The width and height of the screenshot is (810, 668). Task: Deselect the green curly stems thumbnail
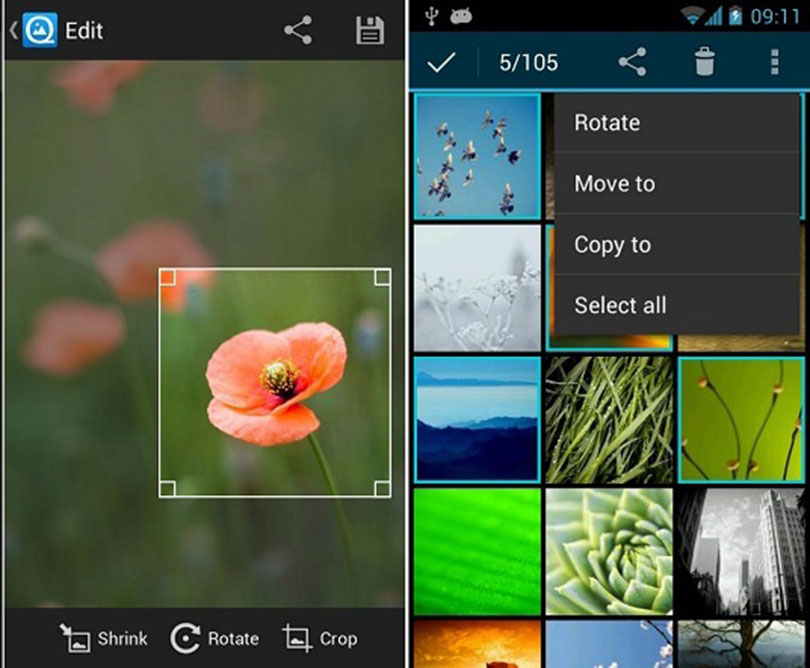[741, 420]
